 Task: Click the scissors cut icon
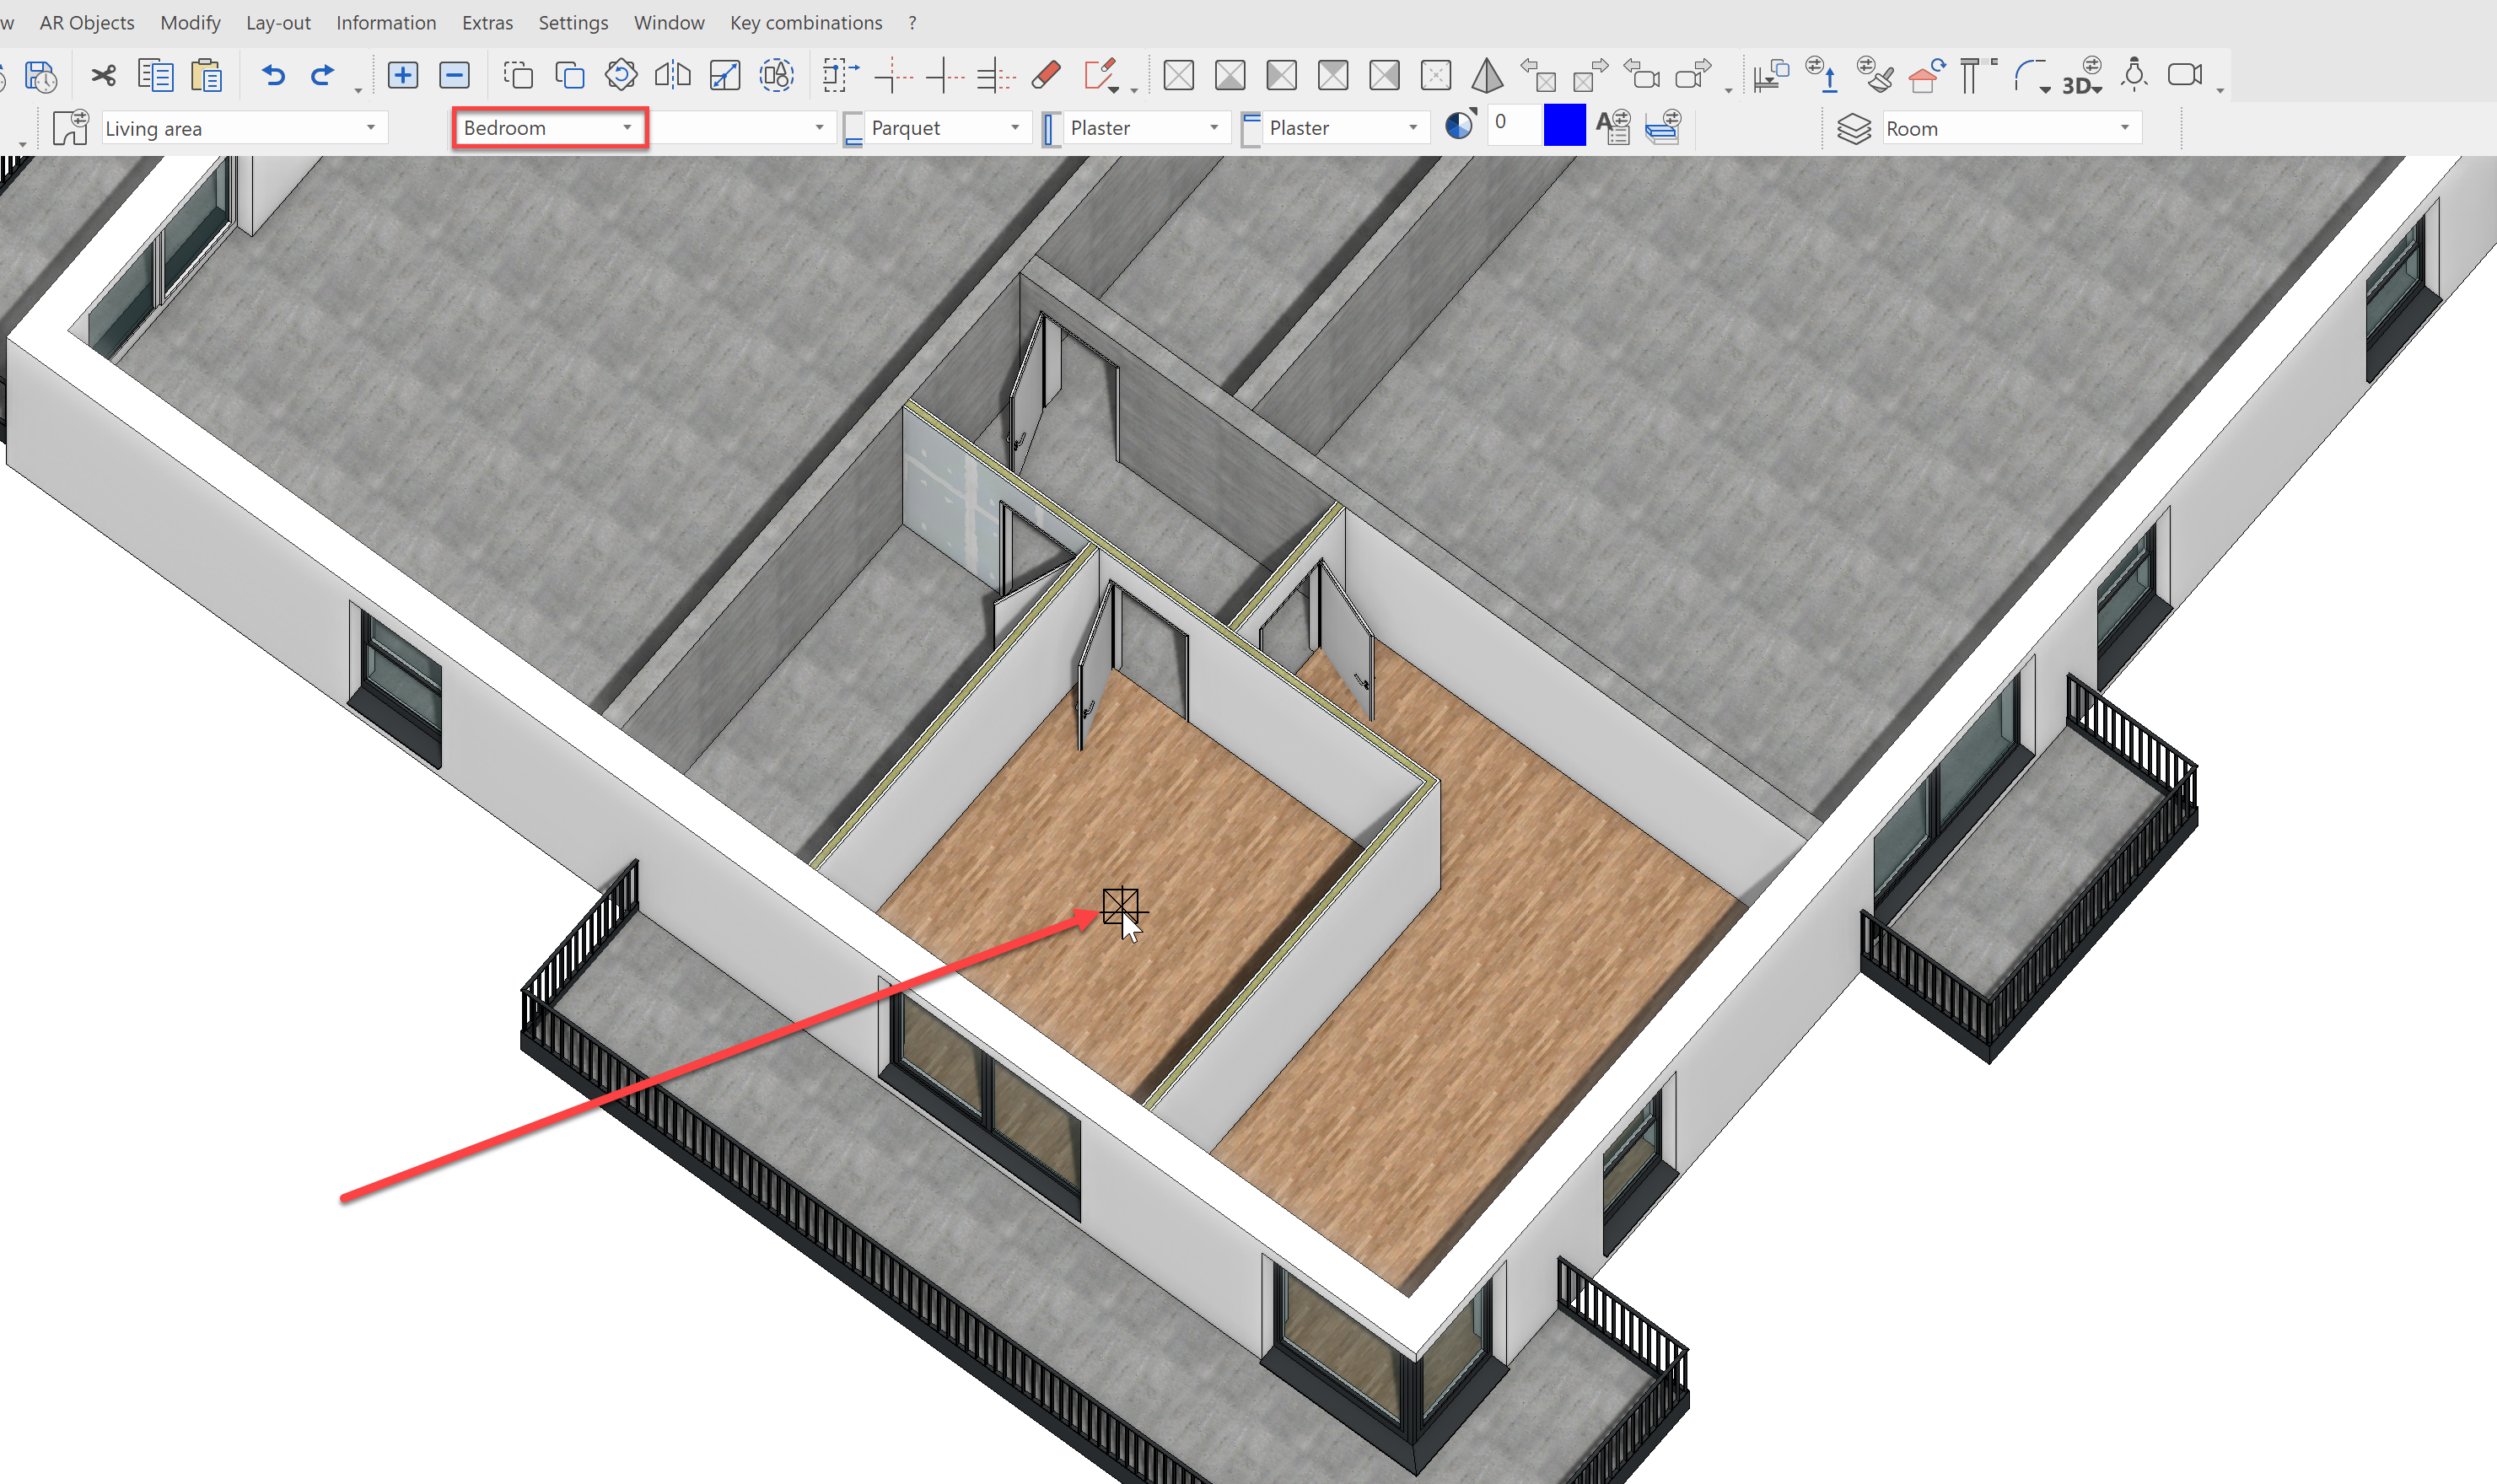click(103, 76)
